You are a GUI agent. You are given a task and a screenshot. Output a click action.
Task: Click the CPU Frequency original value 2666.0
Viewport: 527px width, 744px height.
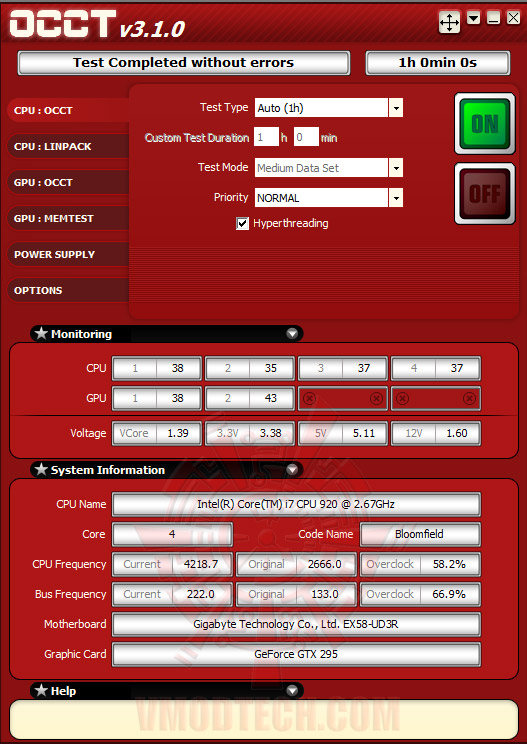325,564
